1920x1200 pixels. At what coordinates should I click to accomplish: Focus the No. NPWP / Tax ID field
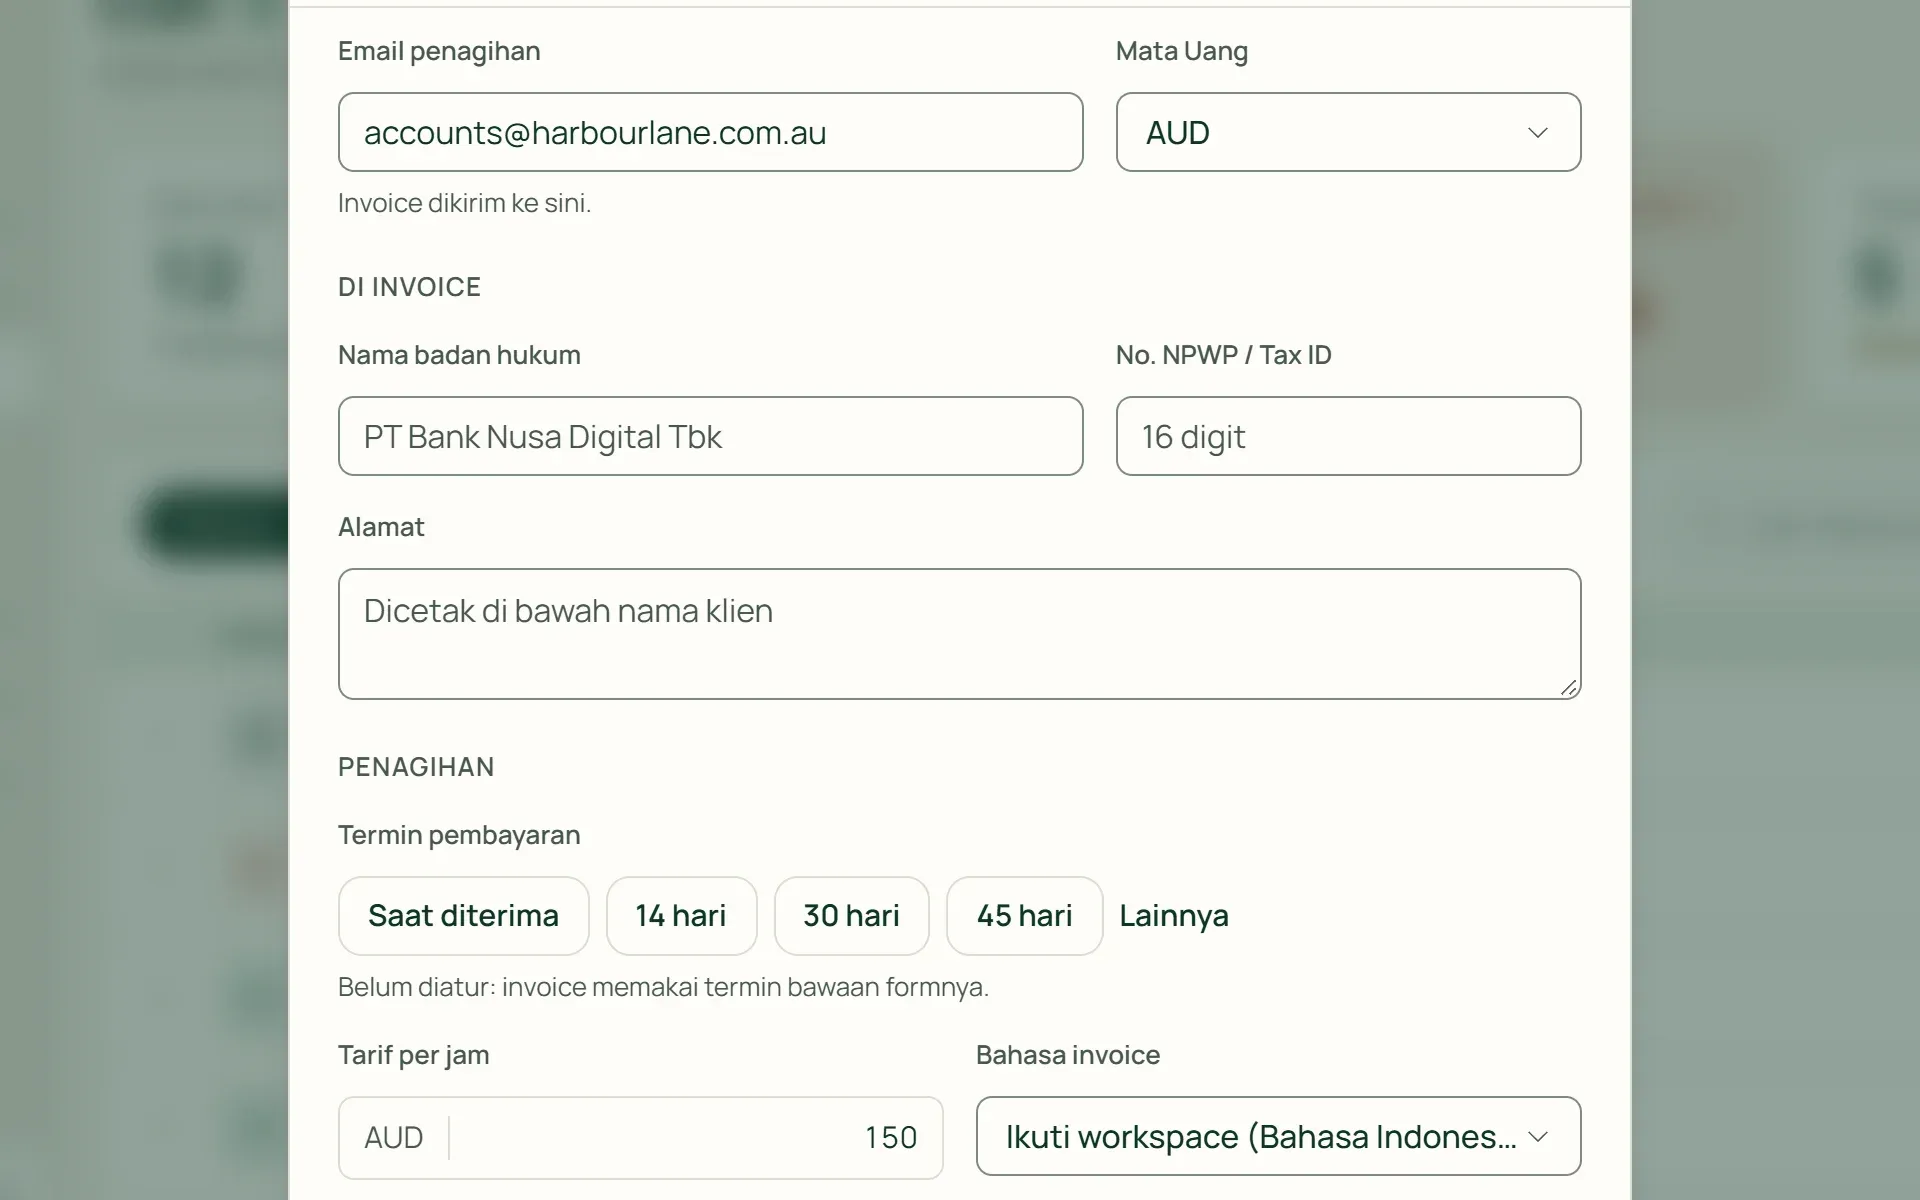(1348, 436)
